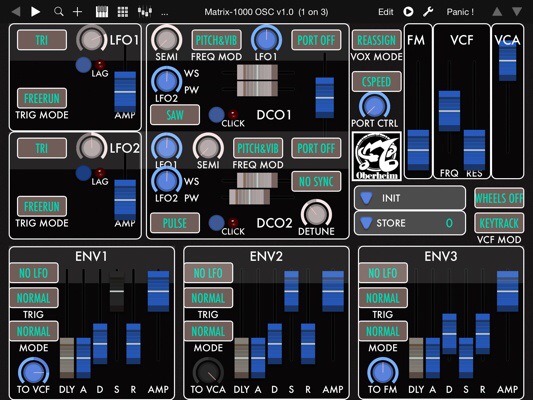
Task: Click the LFO2 rate knob
Action: click(x=92, y=148)
